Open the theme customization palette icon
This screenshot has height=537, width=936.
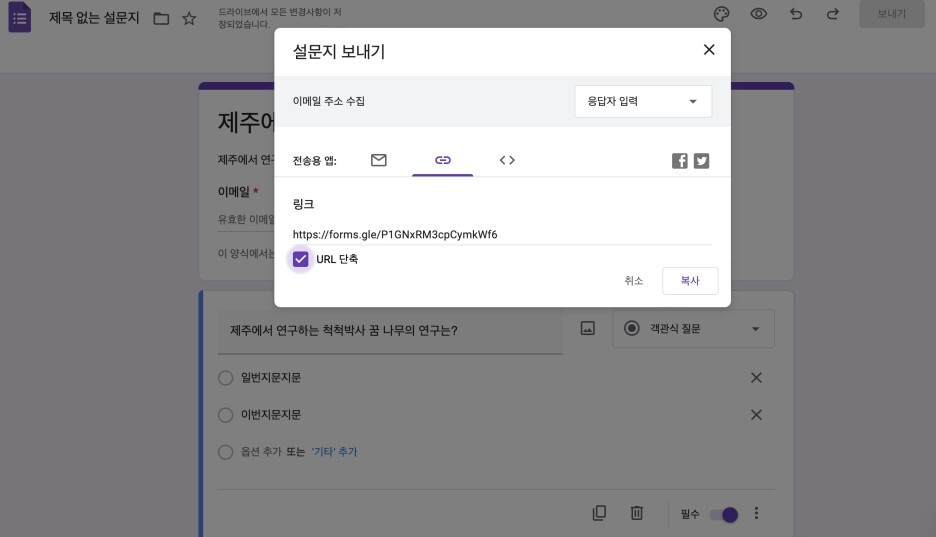[x=721, y=14]
